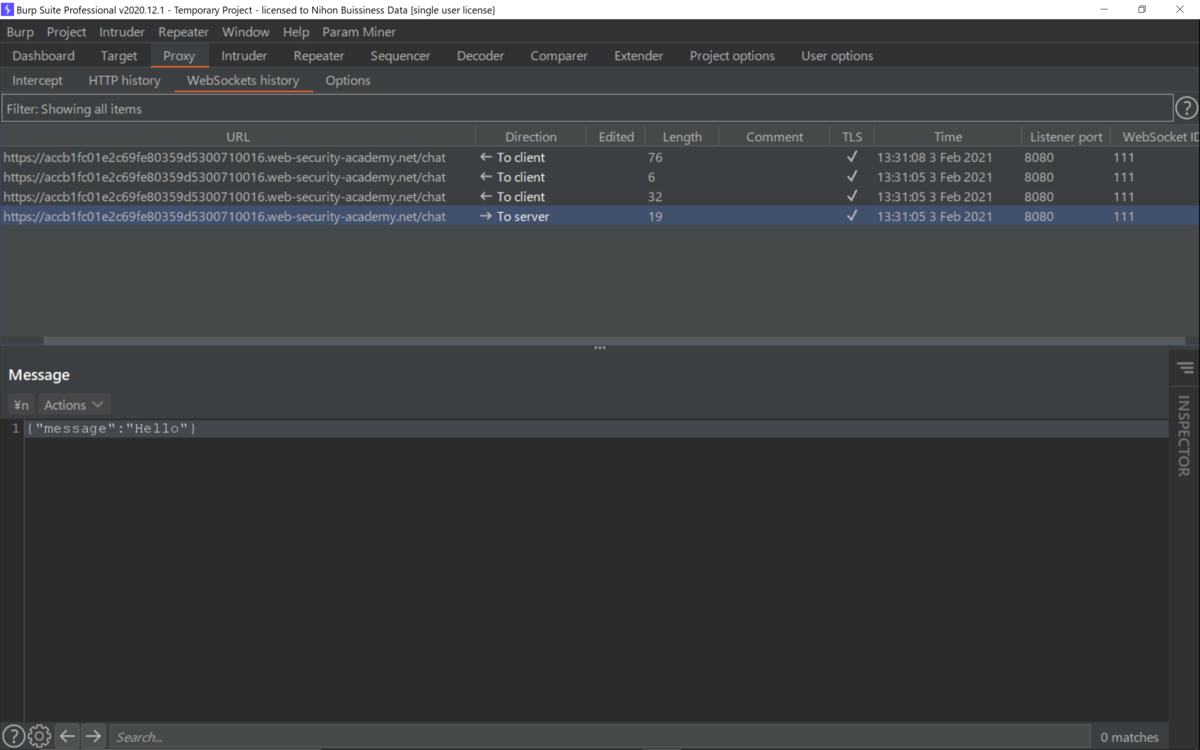This screenshot has width=1200, height=750.
Task: Open the User options tab
Action: pos(837,56)
